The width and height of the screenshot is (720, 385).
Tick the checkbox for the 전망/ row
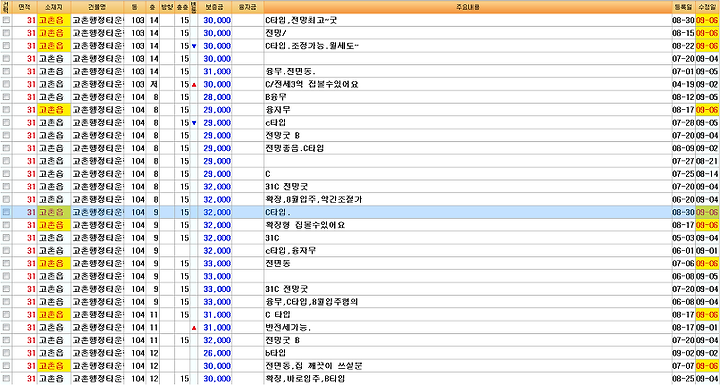[x=6, y=33]
